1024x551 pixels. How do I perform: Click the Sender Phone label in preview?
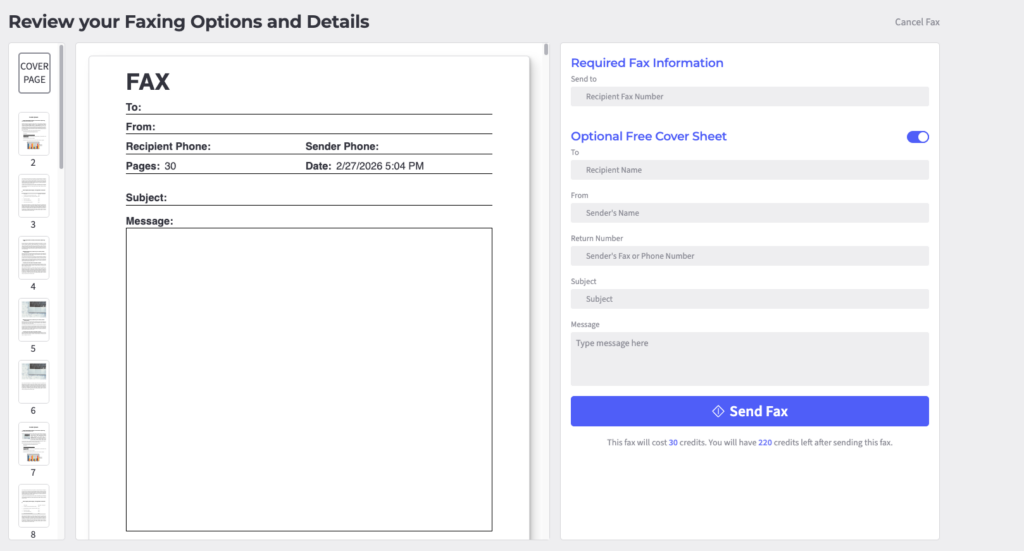[342, 147]
